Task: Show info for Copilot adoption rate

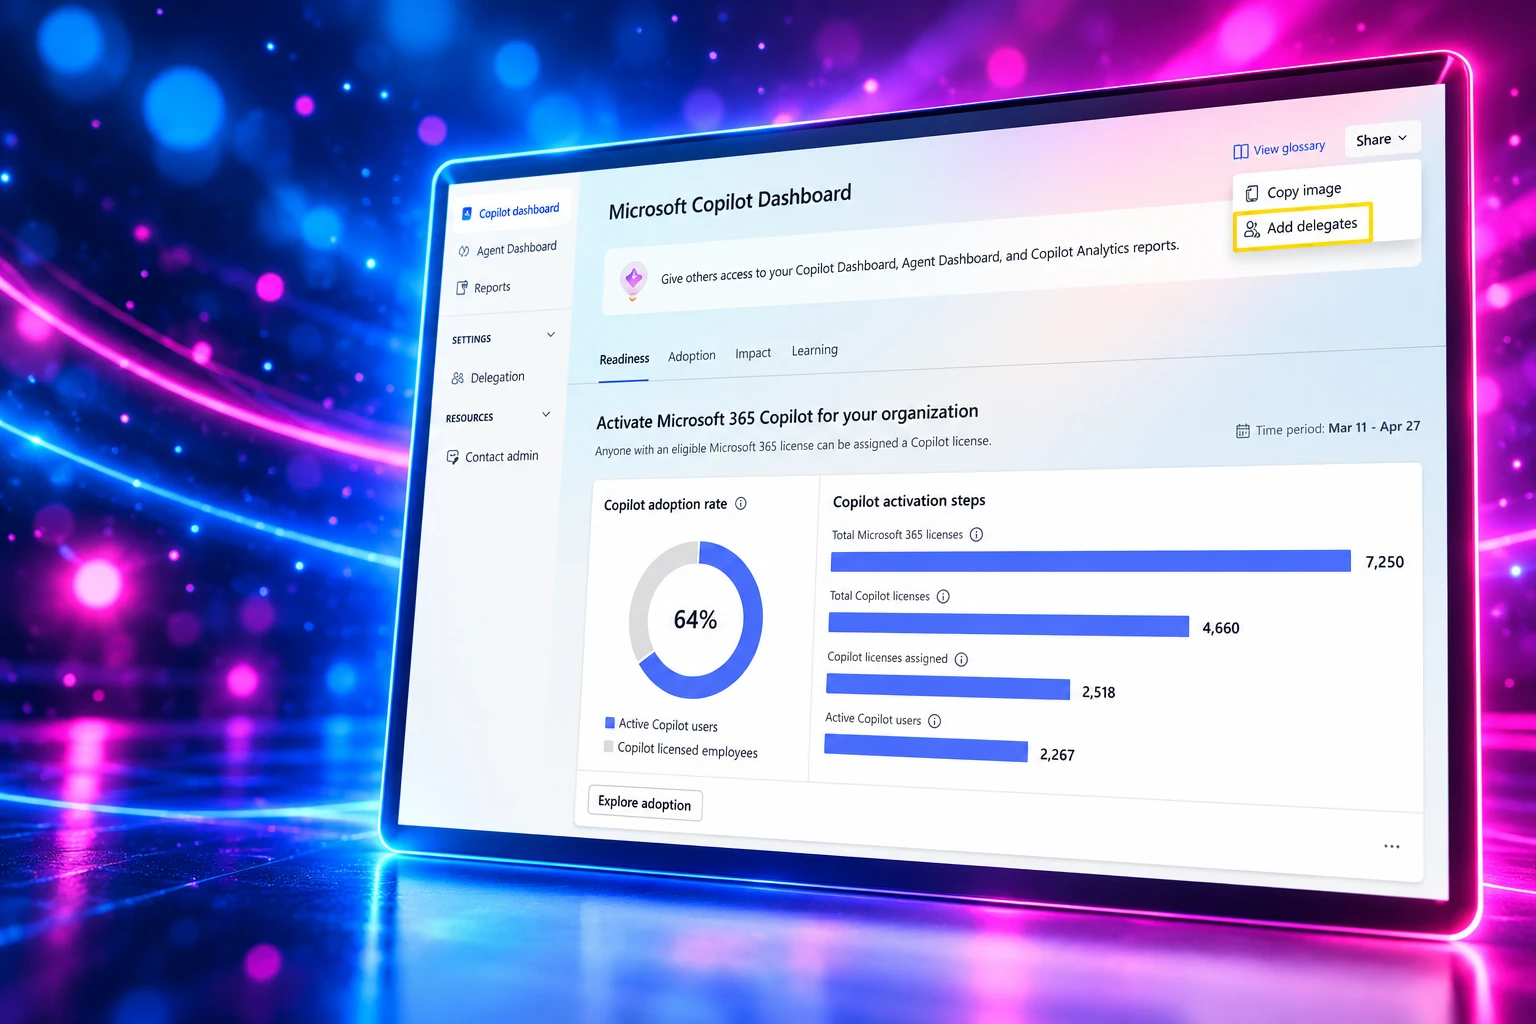Action: (x=741, y=503)
